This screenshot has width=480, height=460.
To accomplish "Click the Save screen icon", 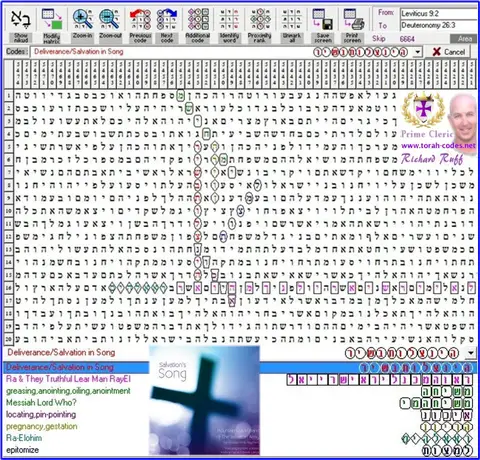I will [x=322, y=19].
